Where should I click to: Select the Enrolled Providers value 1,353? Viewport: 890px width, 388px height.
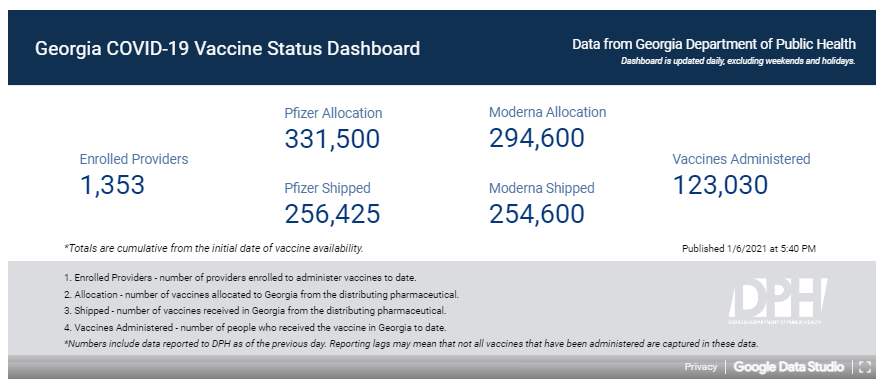pyautogui.click(x=112, y=185)
